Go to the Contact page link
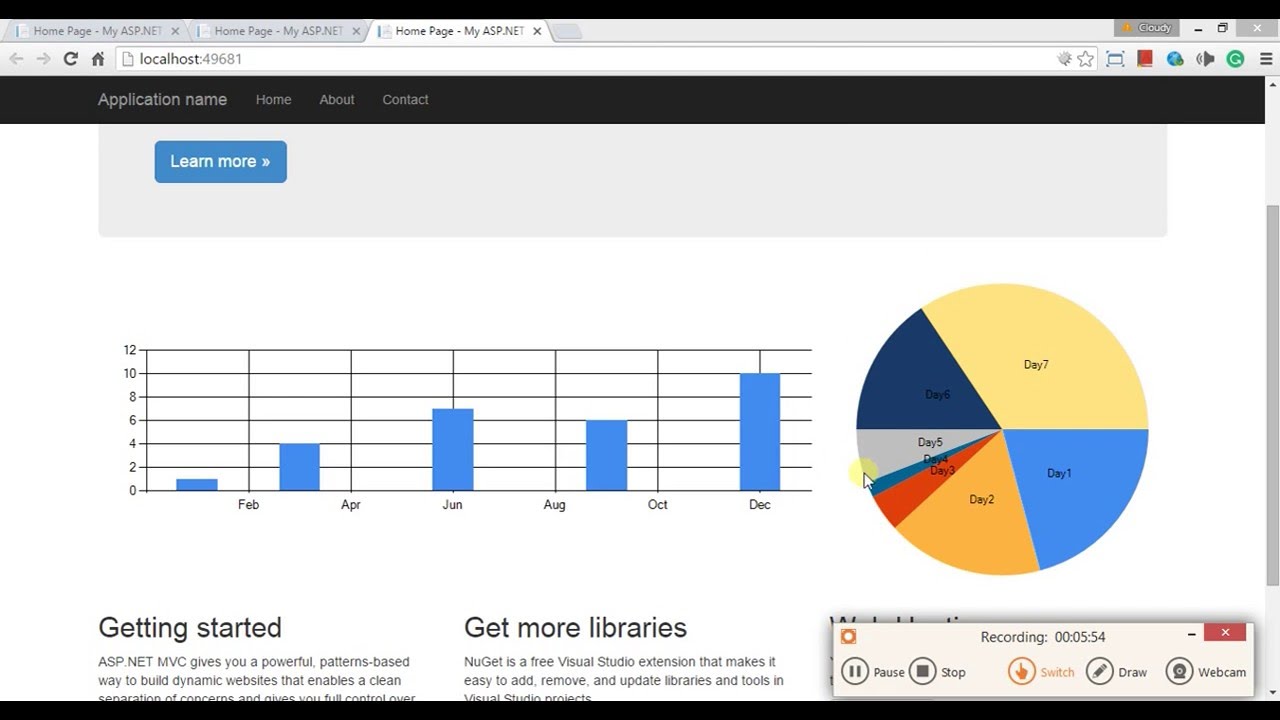This screenshot has height=720, width=1280. 405,100
